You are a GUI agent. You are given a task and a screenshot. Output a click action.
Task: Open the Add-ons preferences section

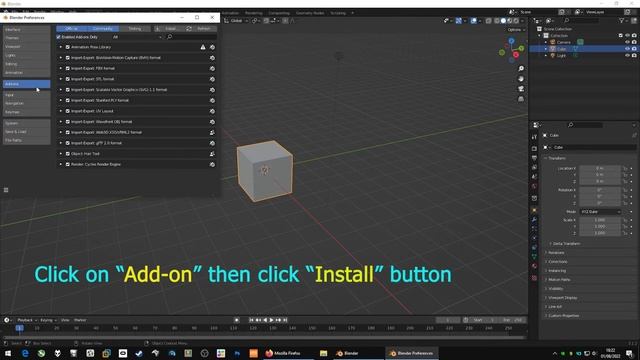27,84
